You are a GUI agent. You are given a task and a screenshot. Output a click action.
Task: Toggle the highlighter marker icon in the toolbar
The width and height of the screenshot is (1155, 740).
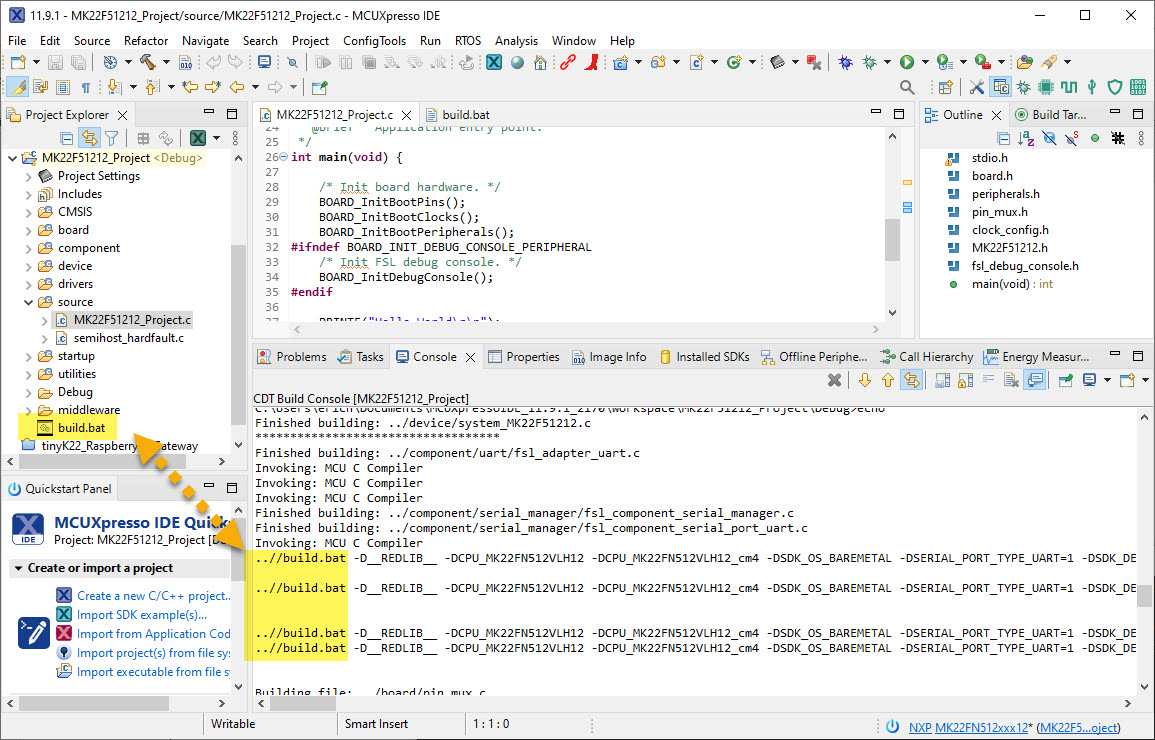coord(18,88)
